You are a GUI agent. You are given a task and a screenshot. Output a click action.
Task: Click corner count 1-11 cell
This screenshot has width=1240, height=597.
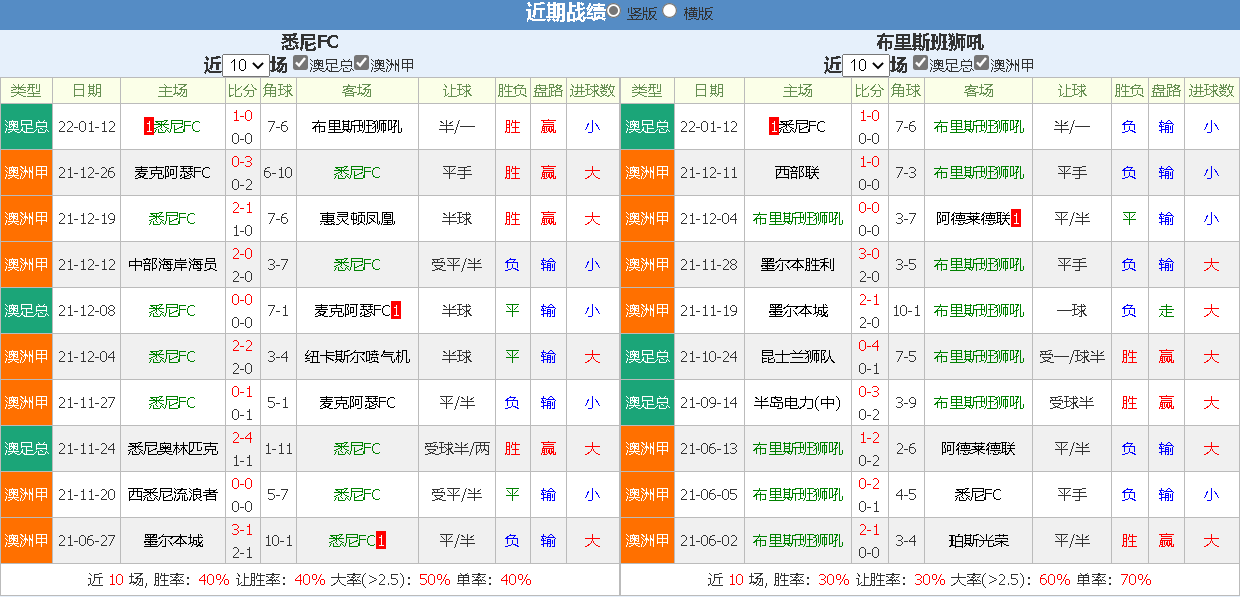click(x=278, y=449)
